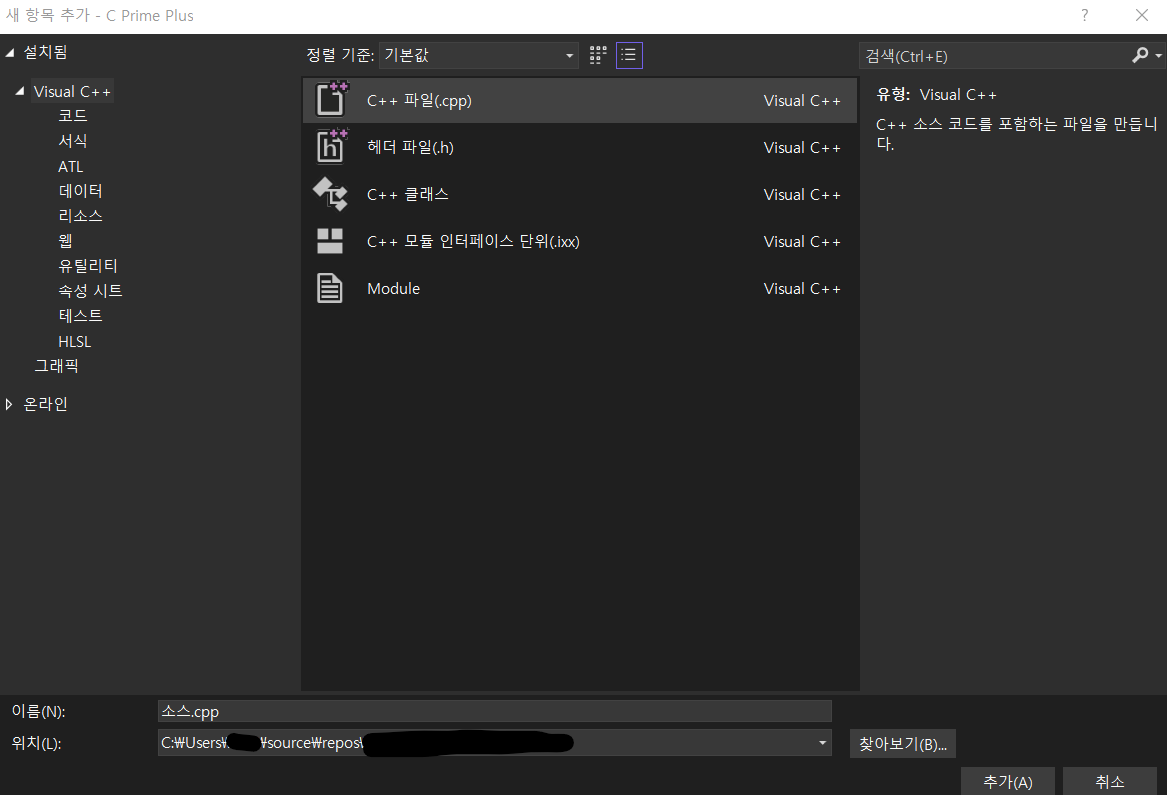Image resolution: width=1167 pixels, height=795 pixels.
Task: Select the 온라인 tree label
Action: (x=45, y=404)
